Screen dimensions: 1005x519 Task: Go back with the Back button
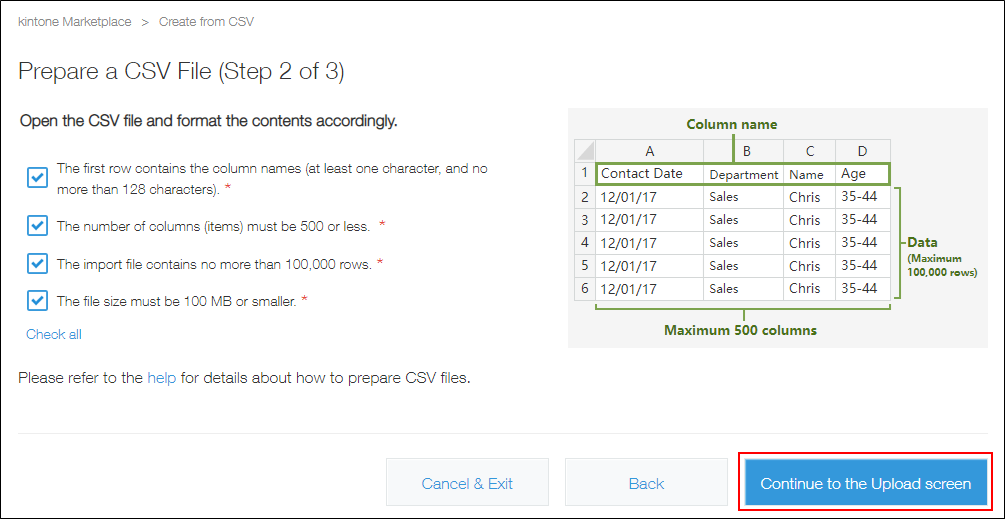tap(646, 483)
